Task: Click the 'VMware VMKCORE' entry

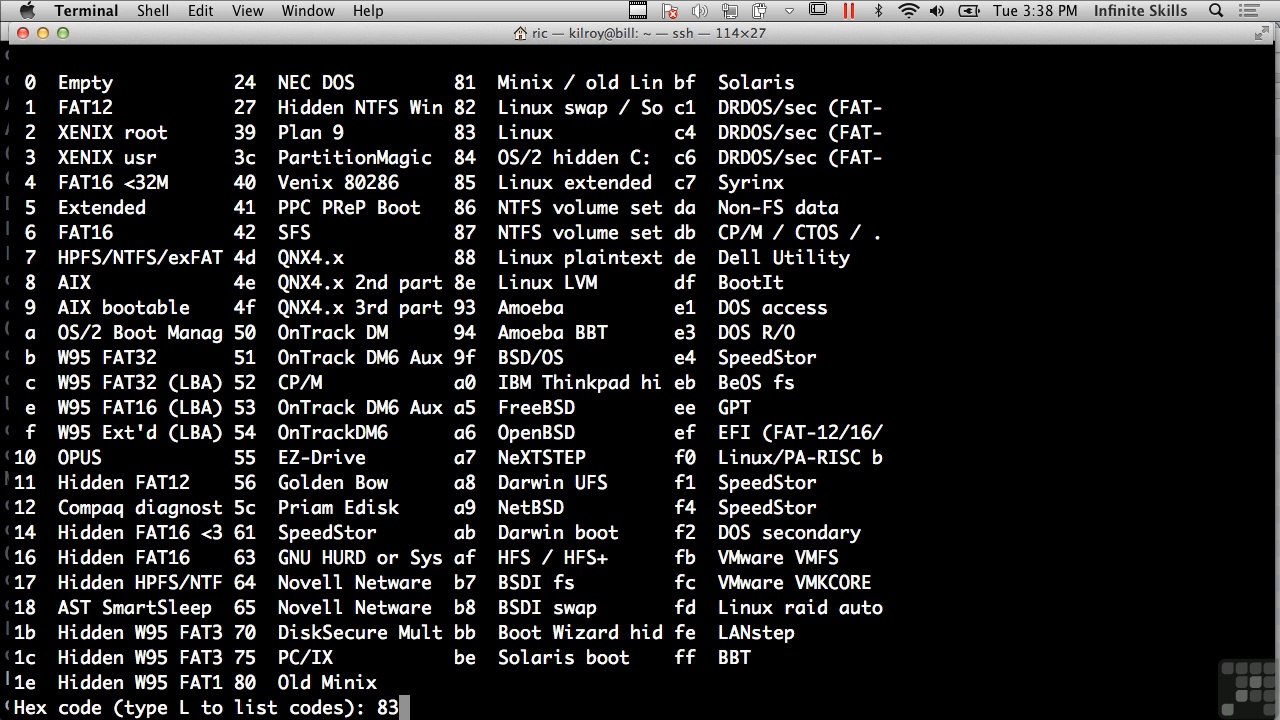Action: click(x=794, y=583)
